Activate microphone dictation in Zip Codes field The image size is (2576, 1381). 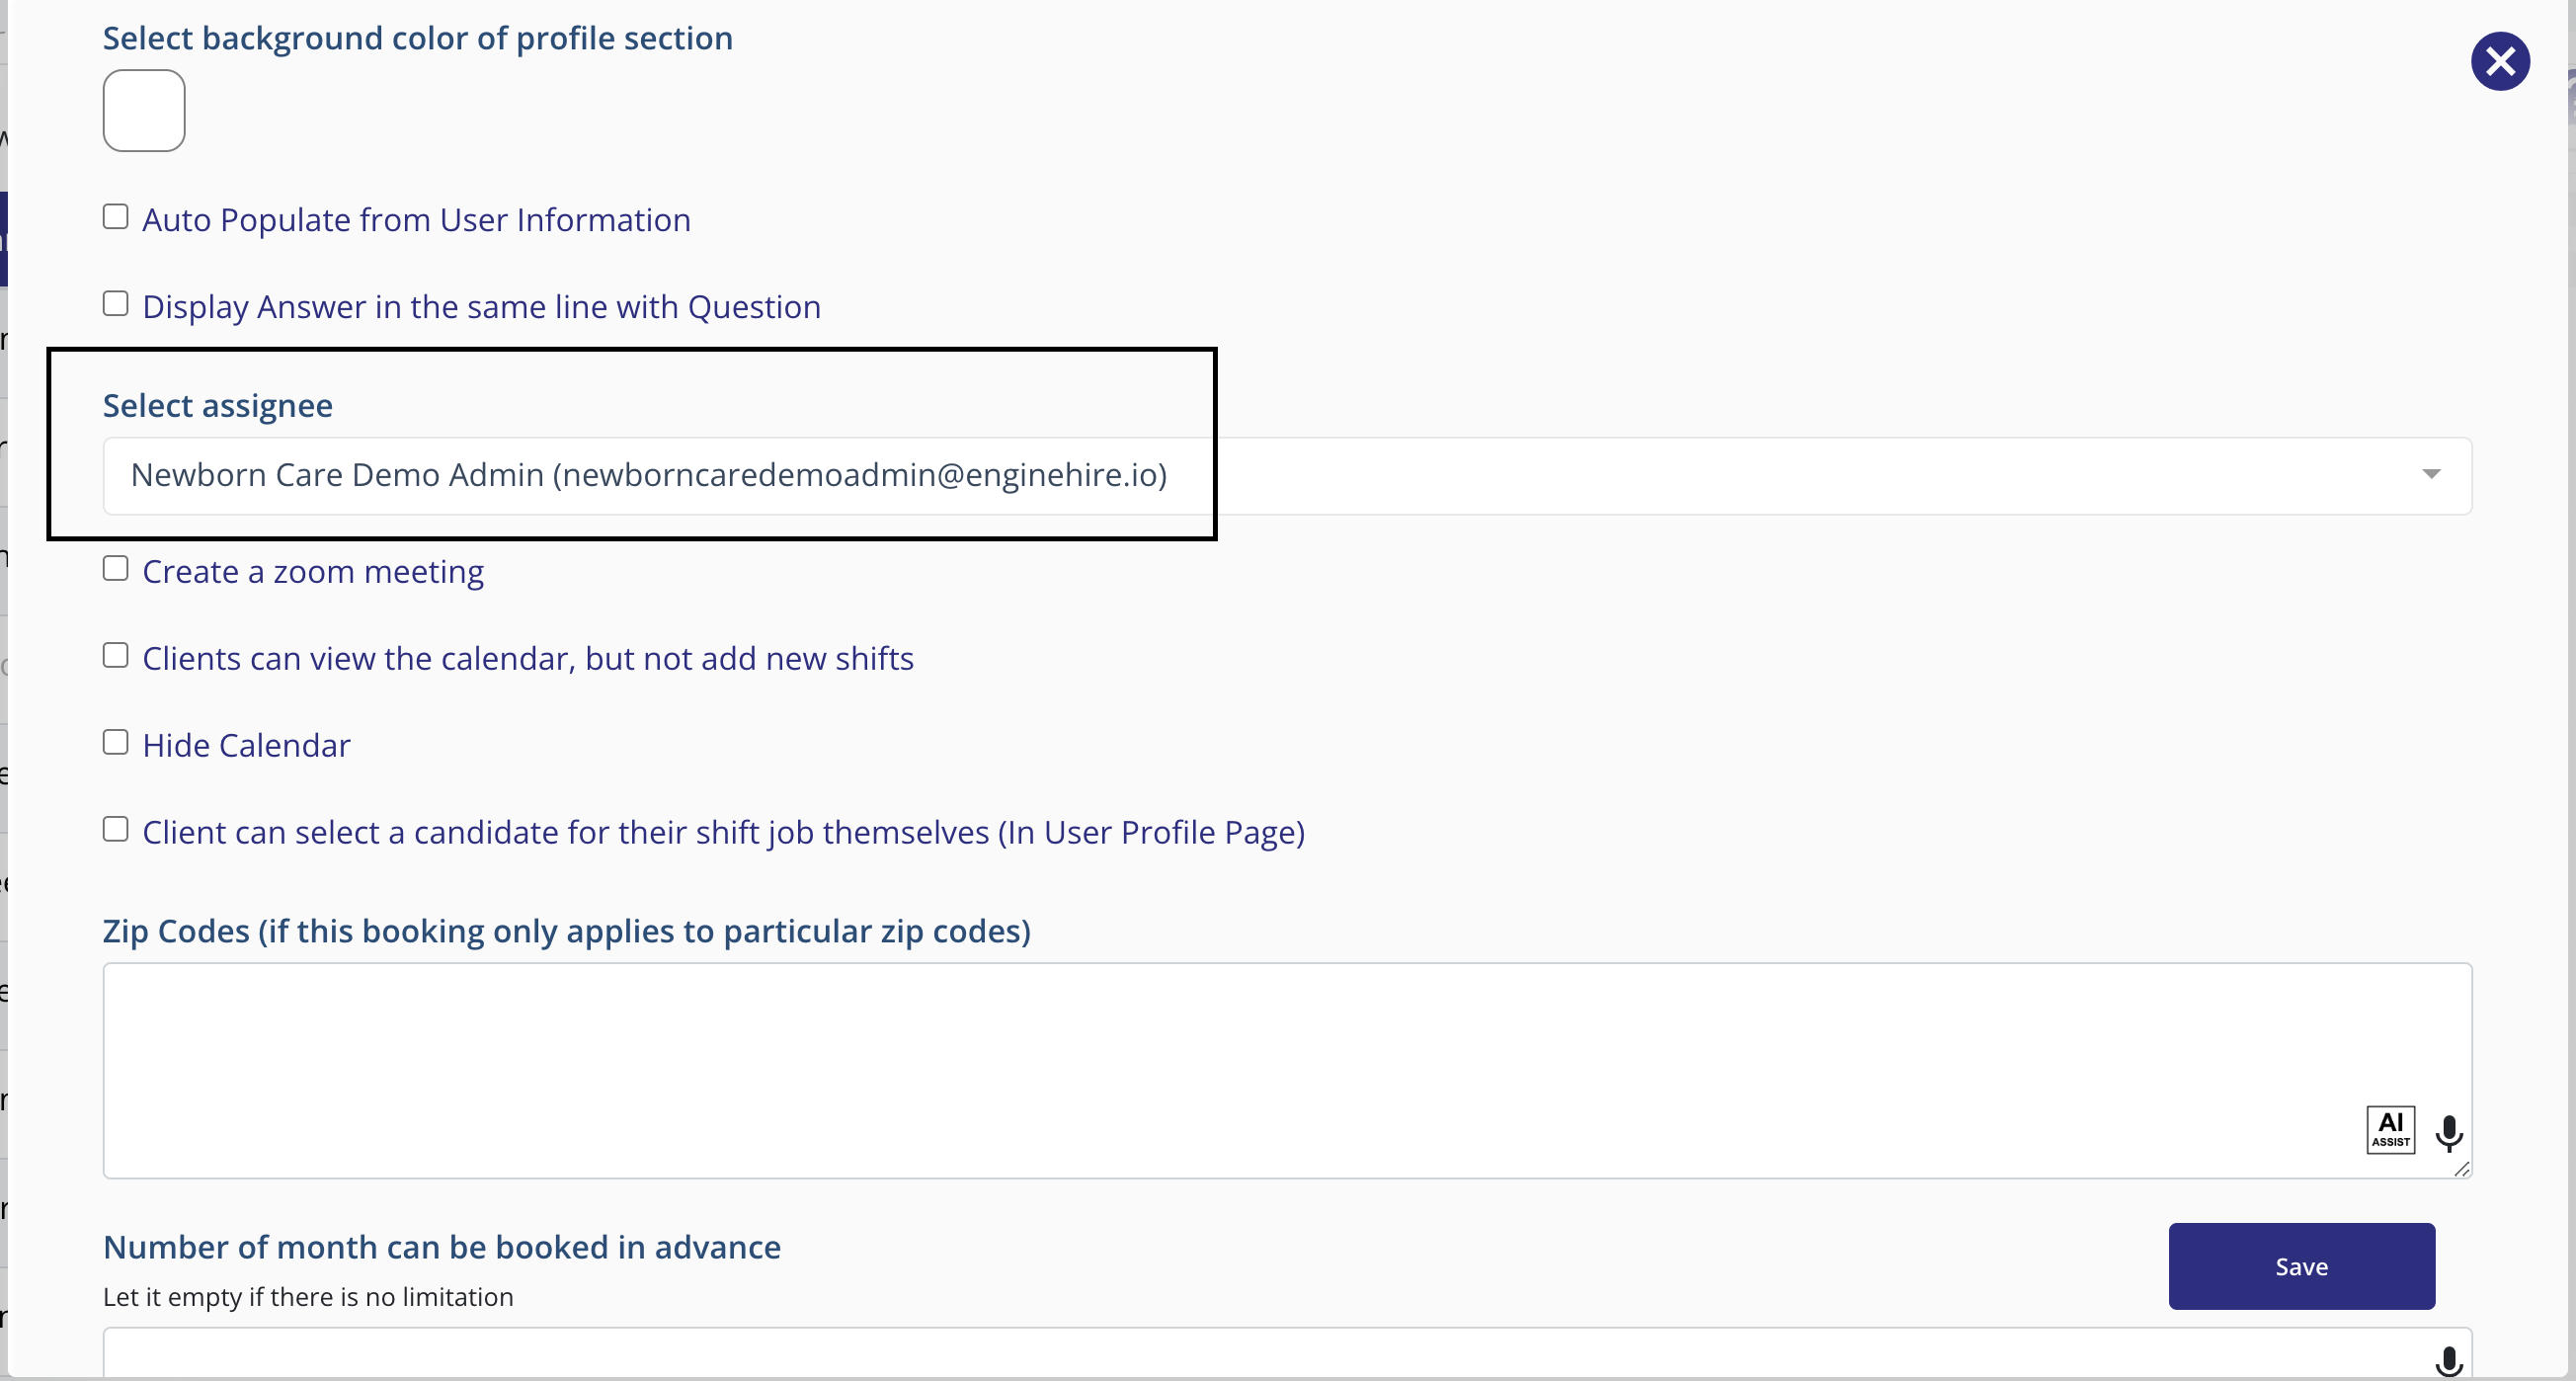tap(2449, 1133)
